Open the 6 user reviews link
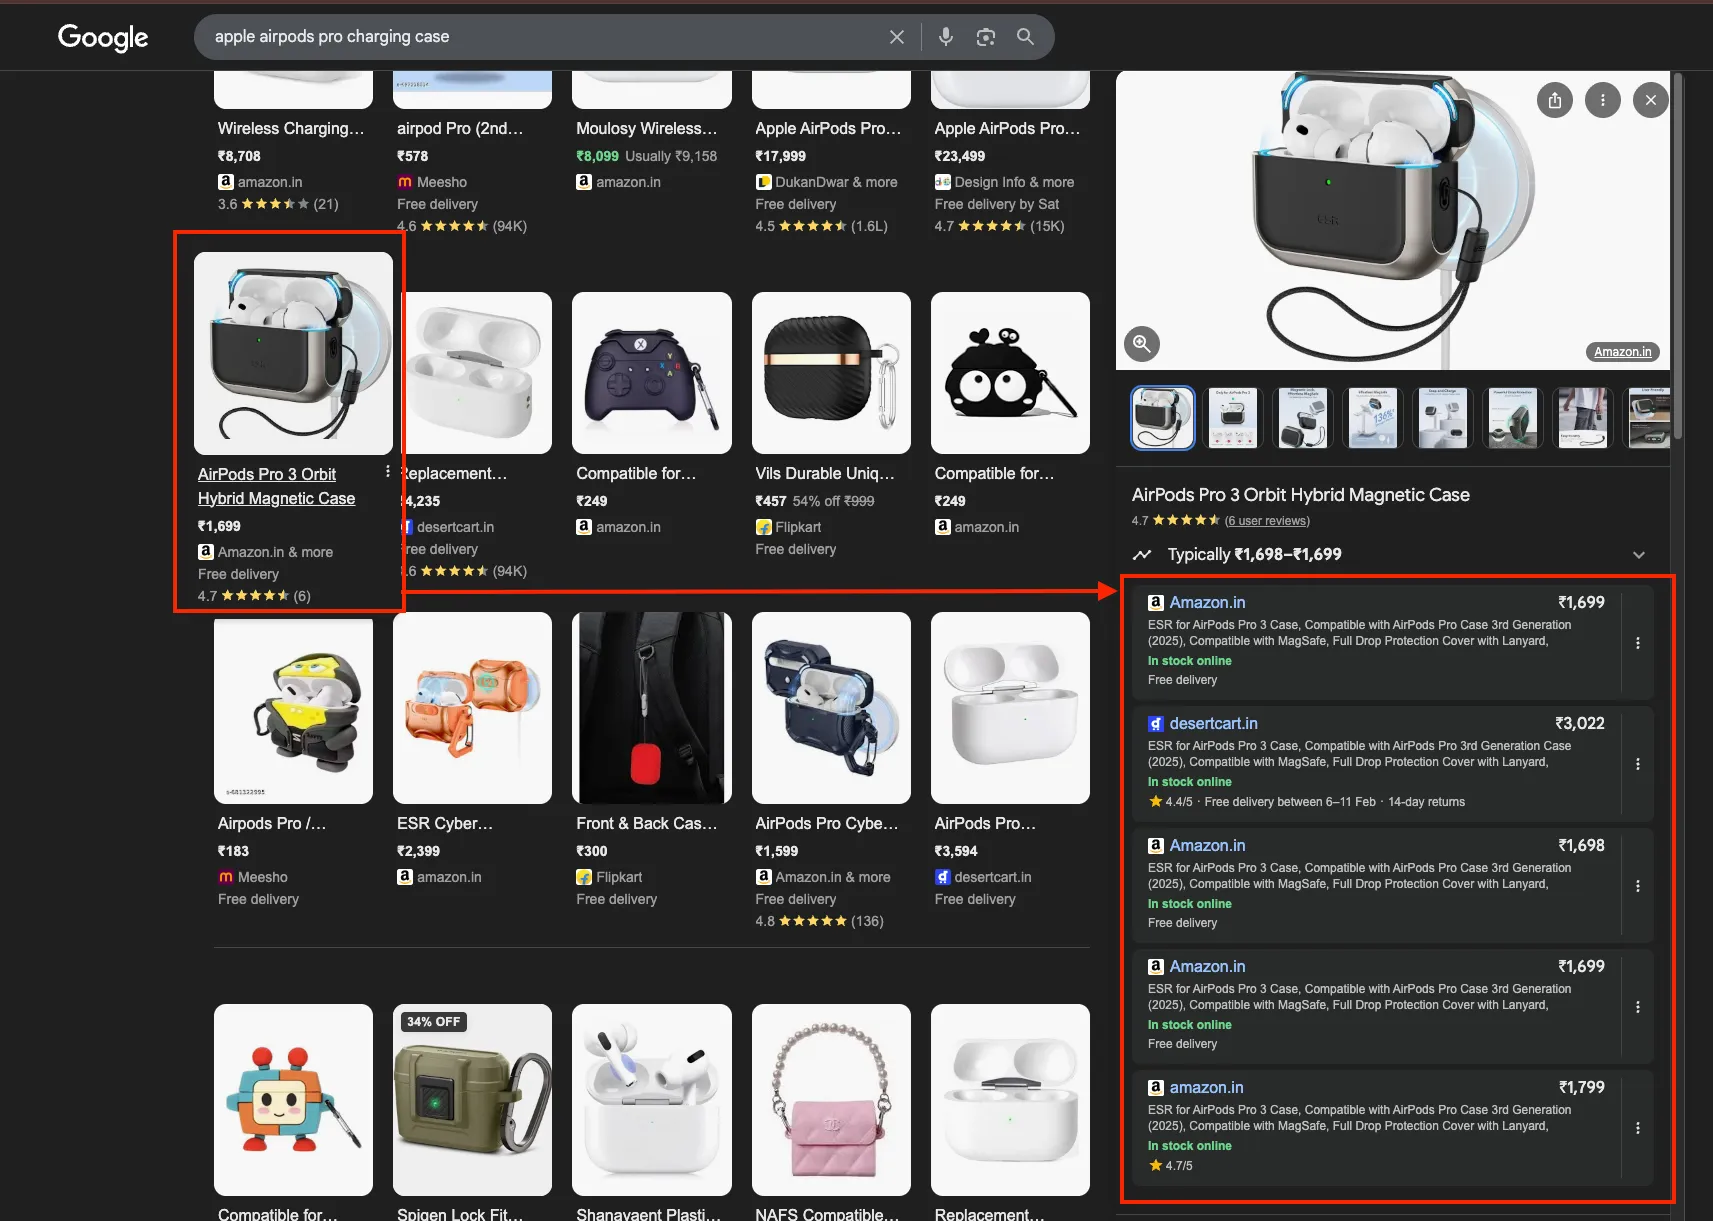 (1267, 521)
